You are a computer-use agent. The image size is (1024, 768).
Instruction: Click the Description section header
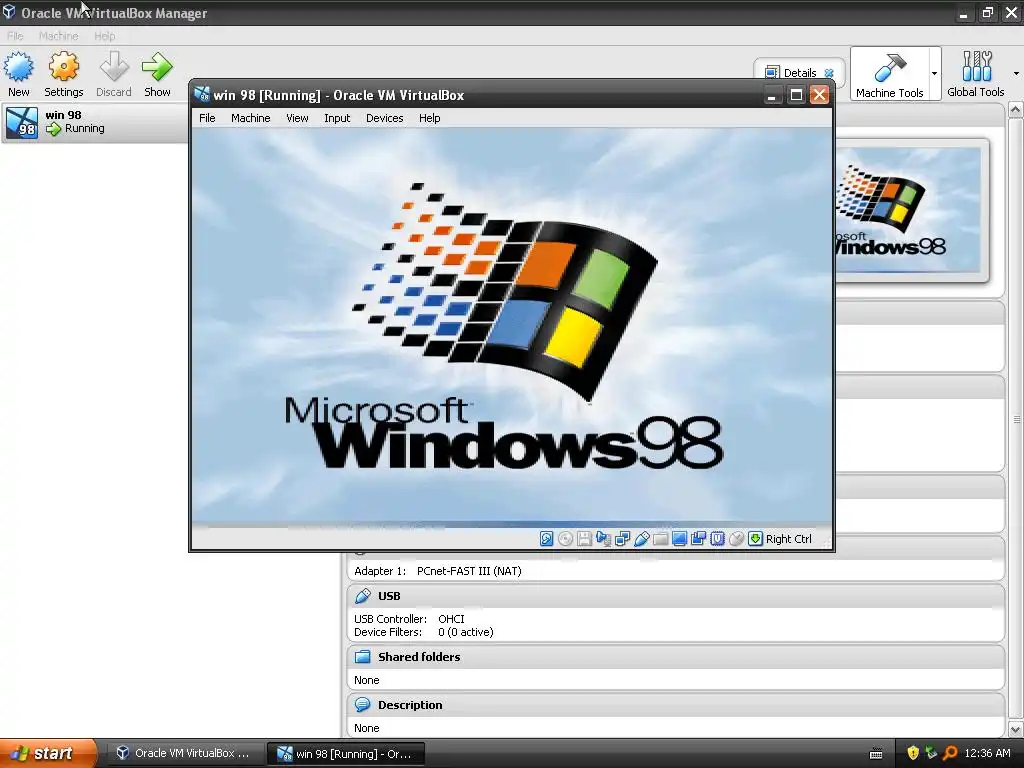pos(676,705)
